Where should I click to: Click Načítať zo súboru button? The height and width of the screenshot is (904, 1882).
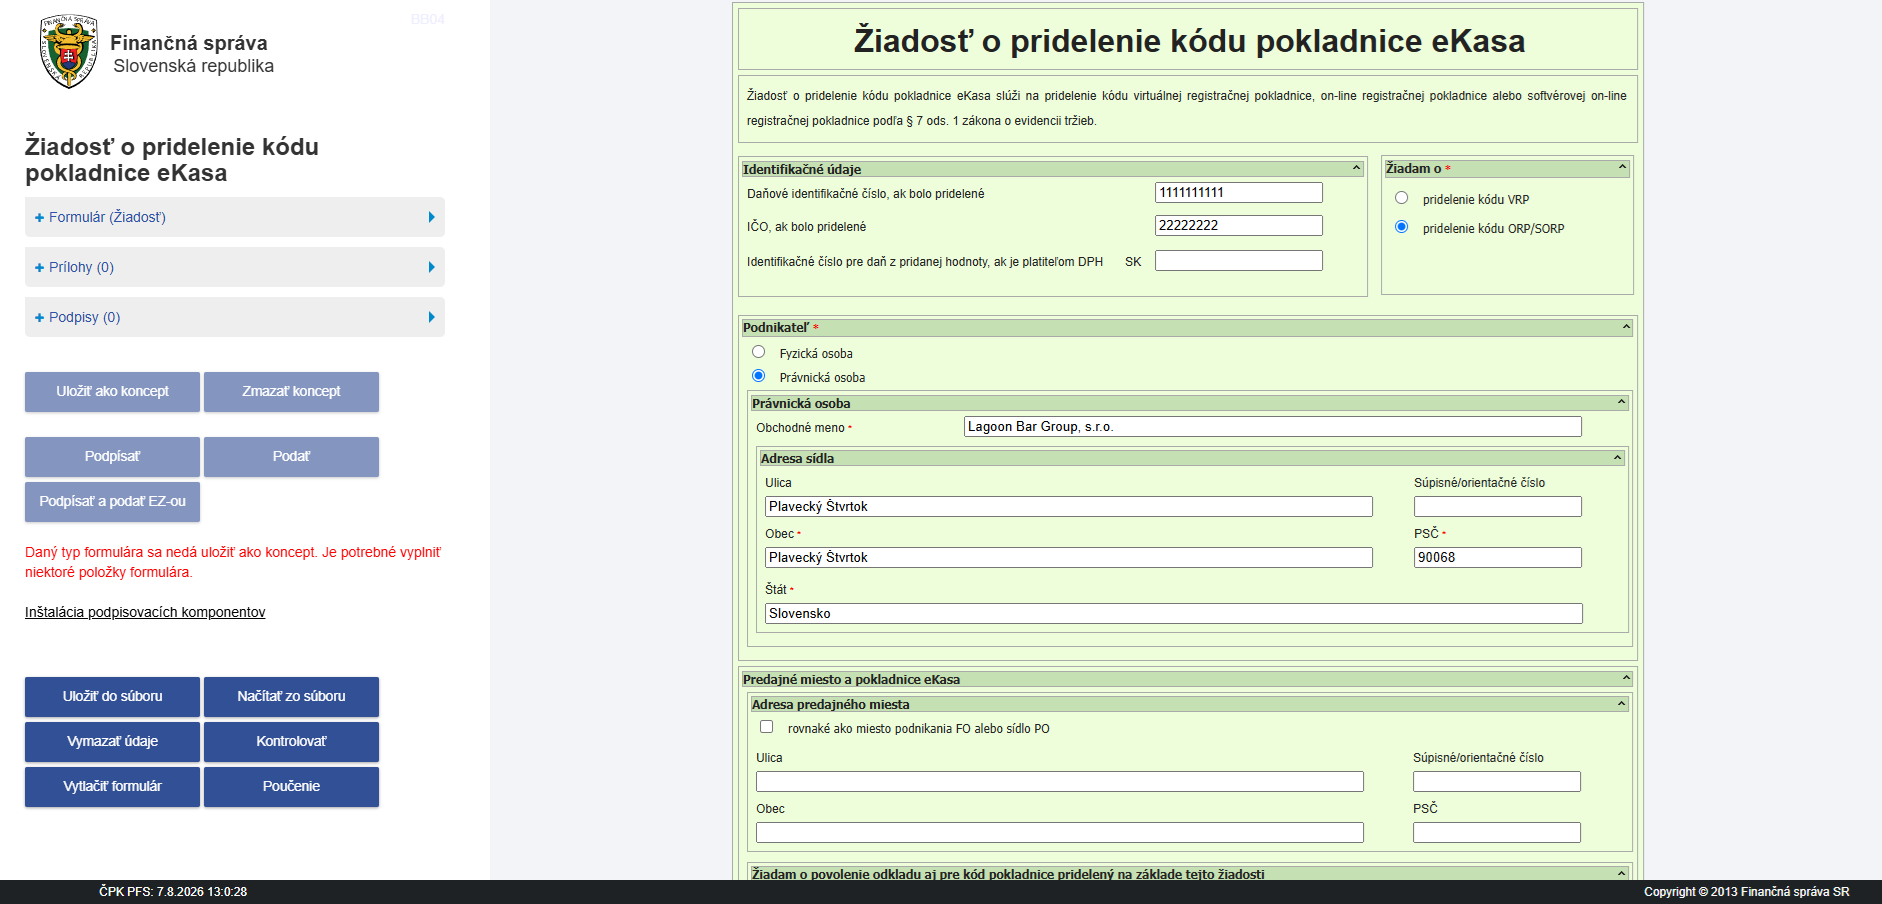(291, 697)
